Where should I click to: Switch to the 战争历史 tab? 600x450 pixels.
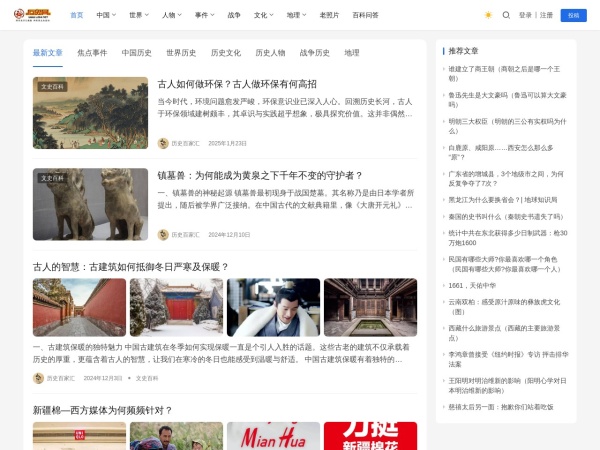click(x=315, y=53)
